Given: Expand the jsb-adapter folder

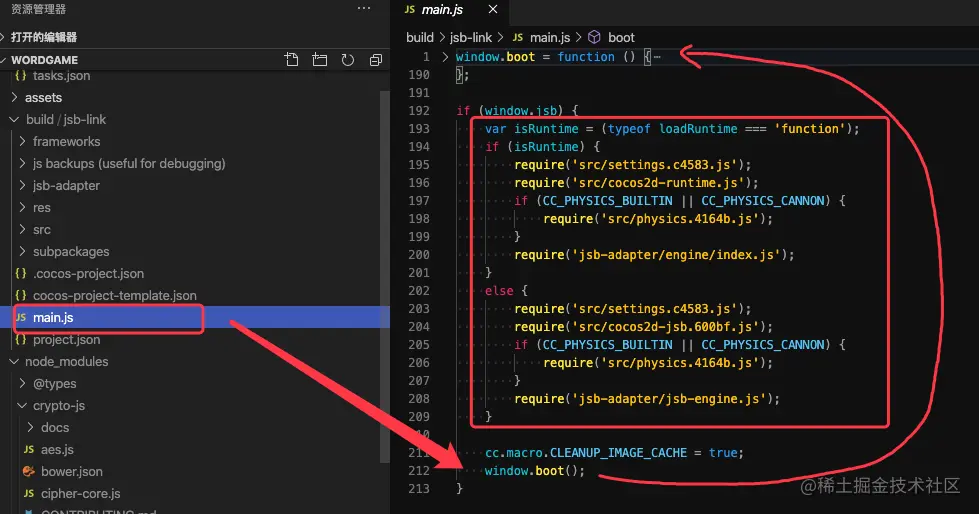Looking at the screenshot, I should (66, 185).
